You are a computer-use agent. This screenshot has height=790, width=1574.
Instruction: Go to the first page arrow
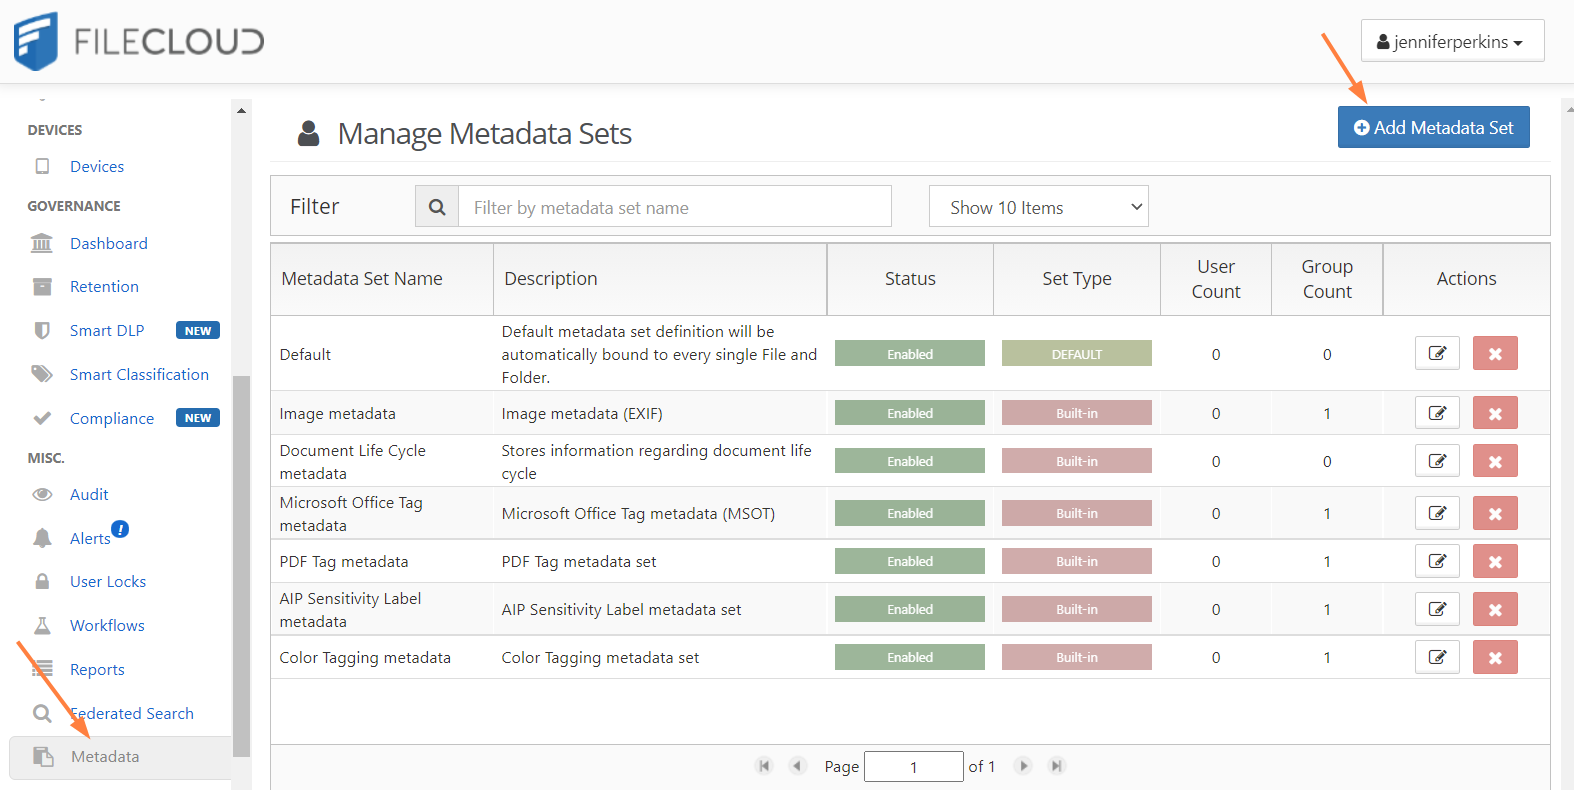764,766
